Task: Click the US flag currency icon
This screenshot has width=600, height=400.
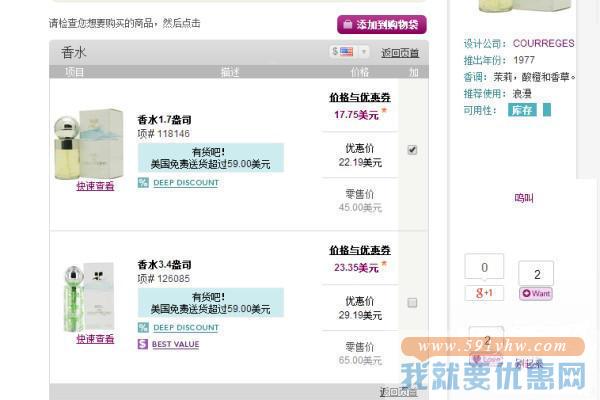Action: (346, 52)
